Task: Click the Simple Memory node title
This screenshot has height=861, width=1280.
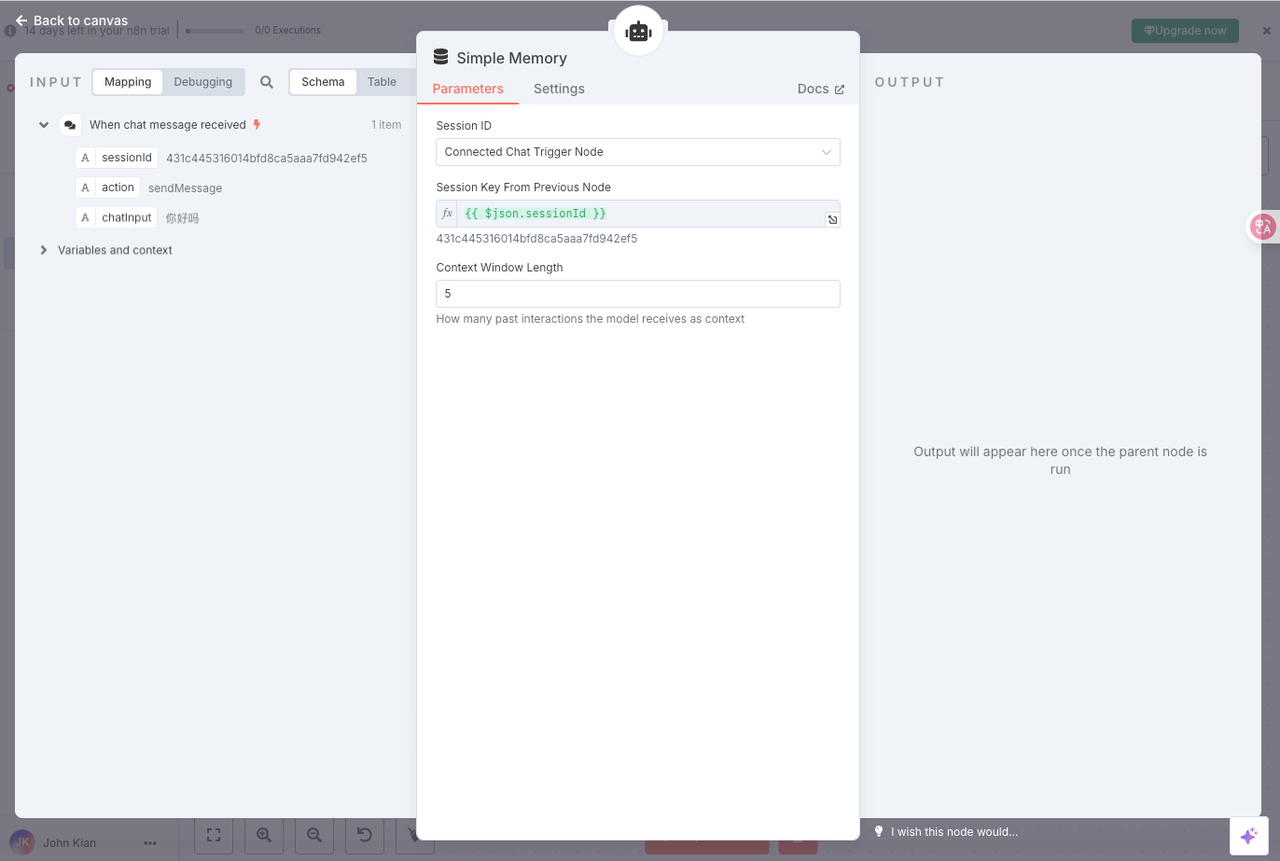Action: (x=512, y=58)
